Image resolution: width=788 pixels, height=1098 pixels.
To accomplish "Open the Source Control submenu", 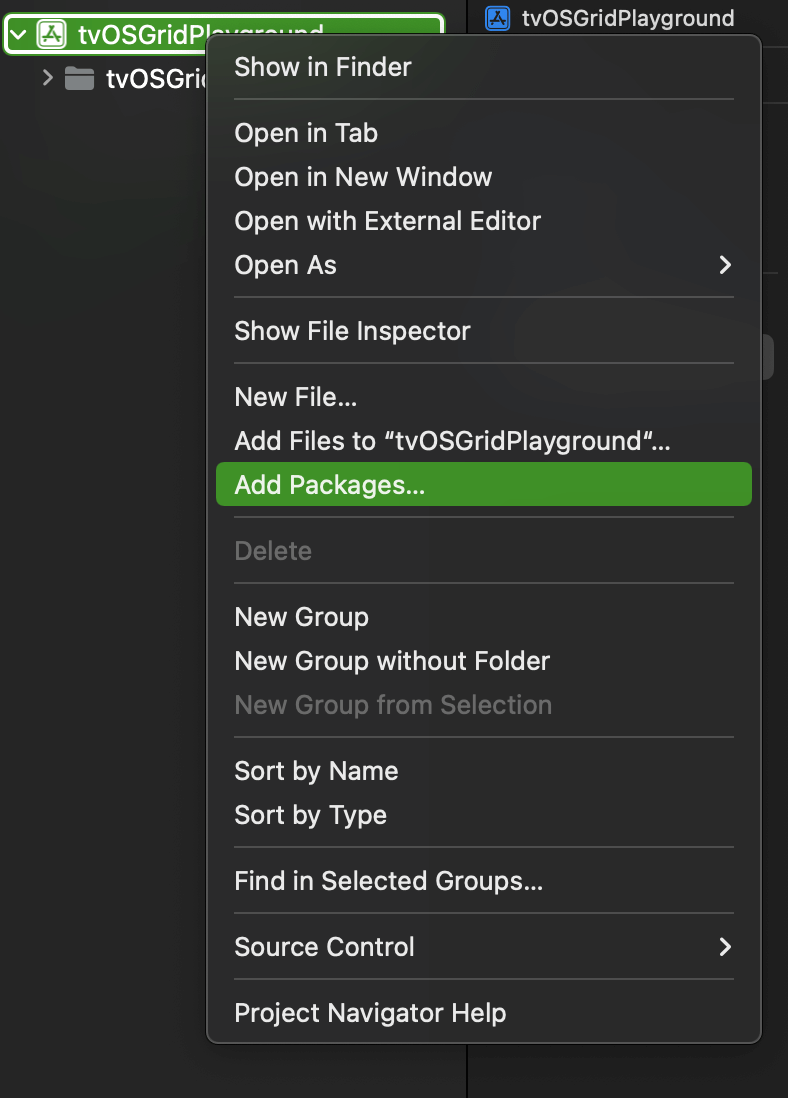I will coord(483,947).
